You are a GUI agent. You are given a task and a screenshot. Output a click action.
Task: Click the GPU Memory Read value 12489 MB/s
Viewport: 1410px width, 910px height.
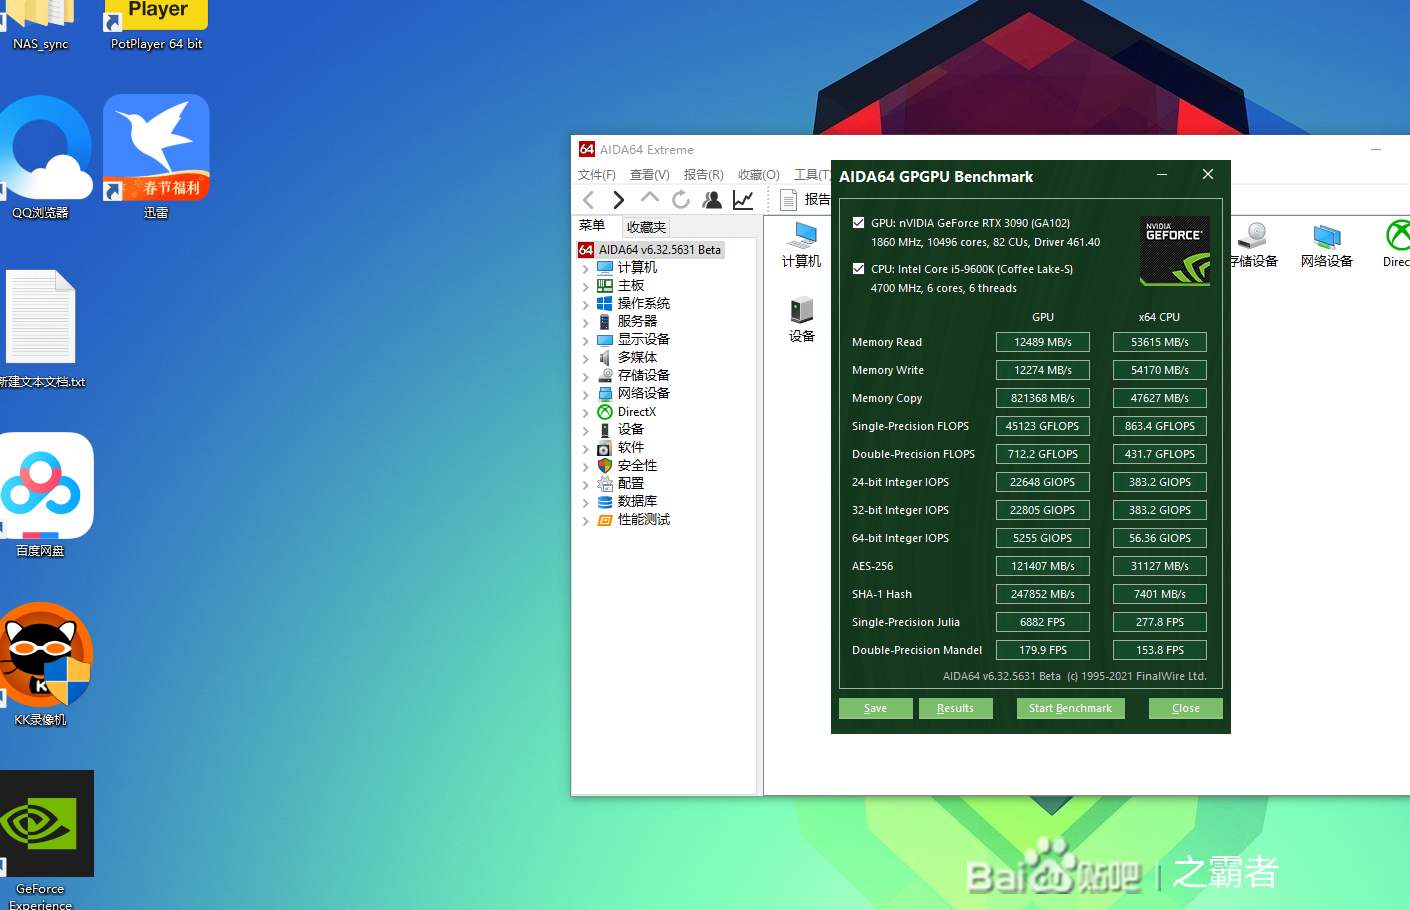tap(1043, 342)
